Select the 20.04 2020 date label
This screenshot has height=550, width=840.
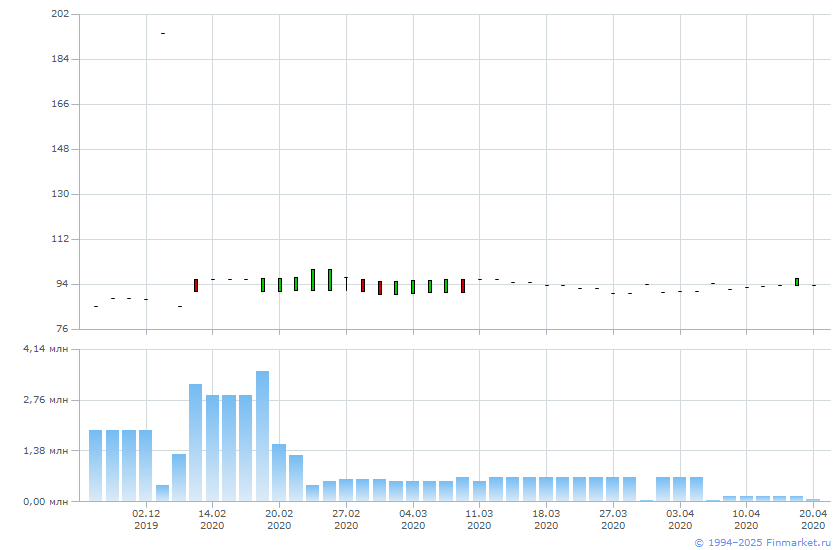pyautogui.click(x=813, y=519)
